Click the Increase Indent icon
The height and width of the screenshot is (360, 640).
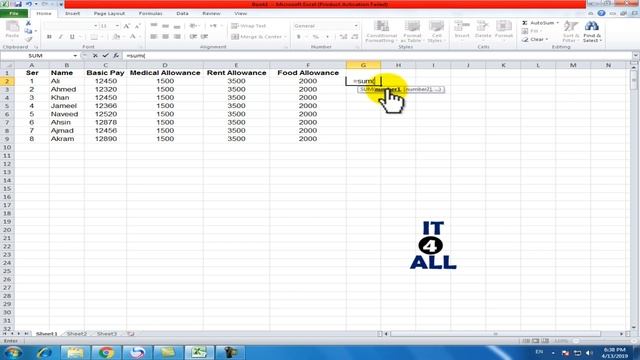coord(204,37)
